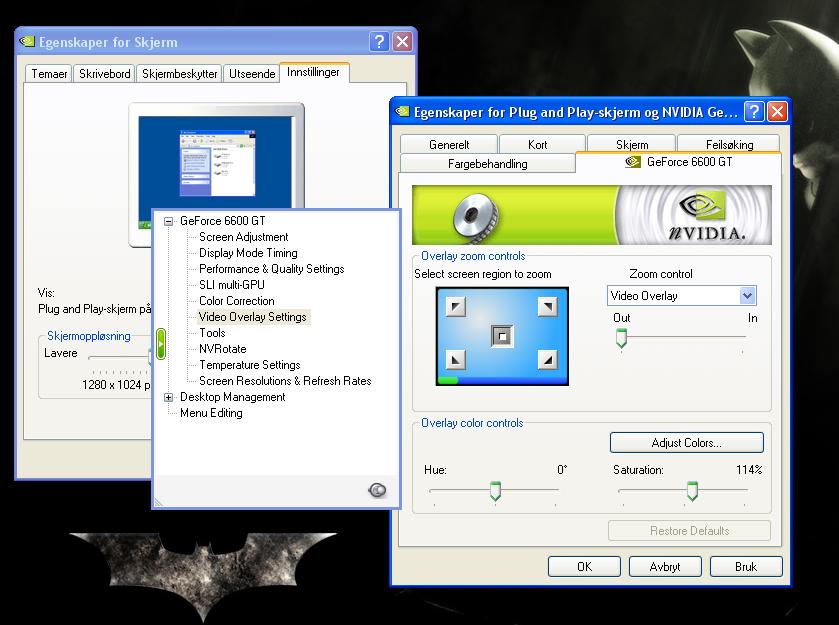Image resolution: width=839 pixels, height=625 pixels.
Task: Click the '1280 x 1024' resolution text
Action: pos(112,385)
